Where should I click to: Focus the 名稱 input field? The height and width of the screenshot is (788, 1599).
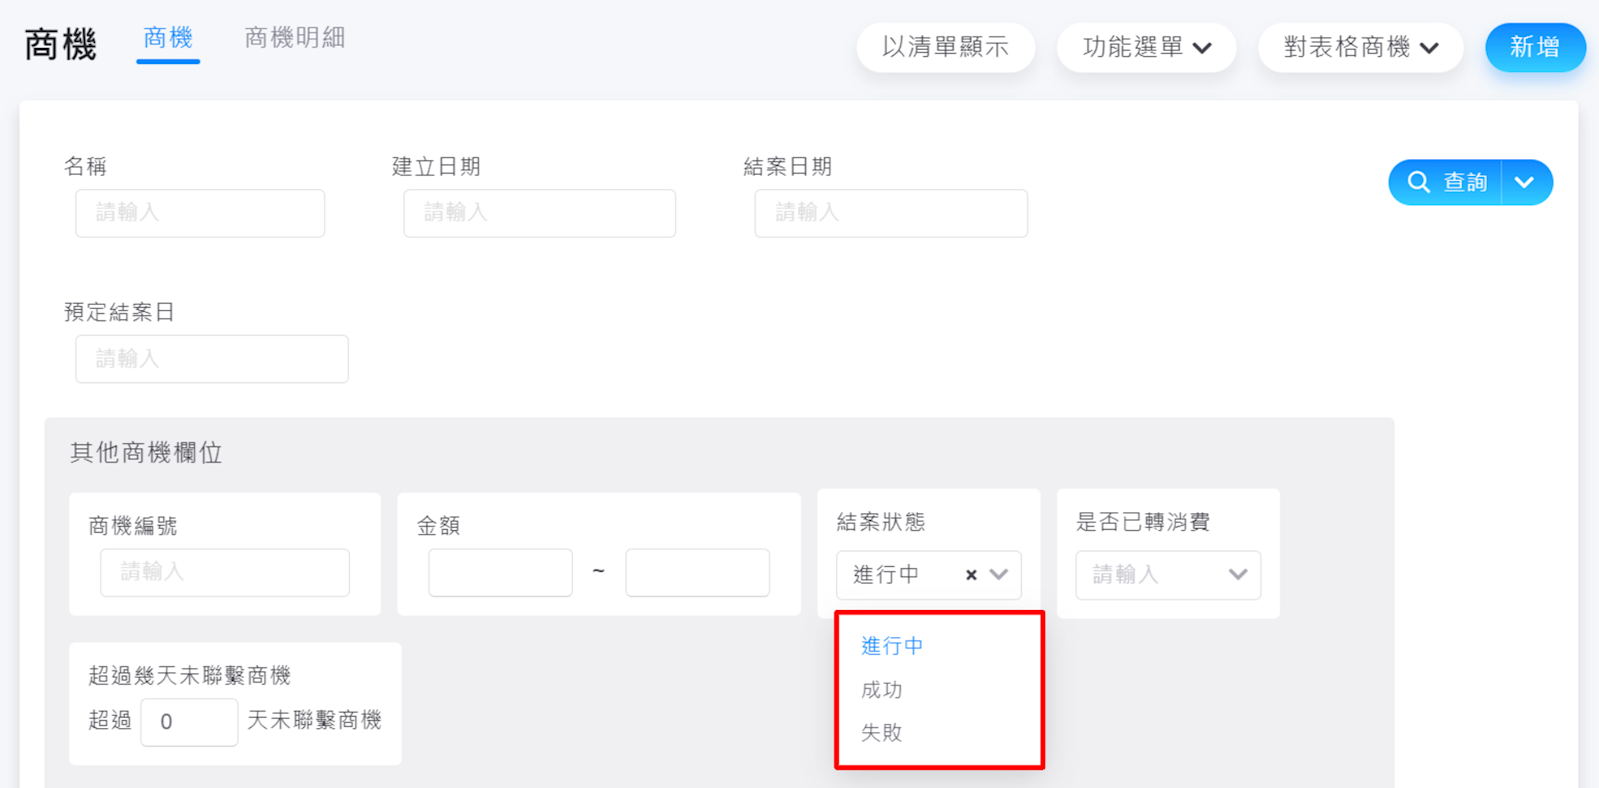pos(200,213)
